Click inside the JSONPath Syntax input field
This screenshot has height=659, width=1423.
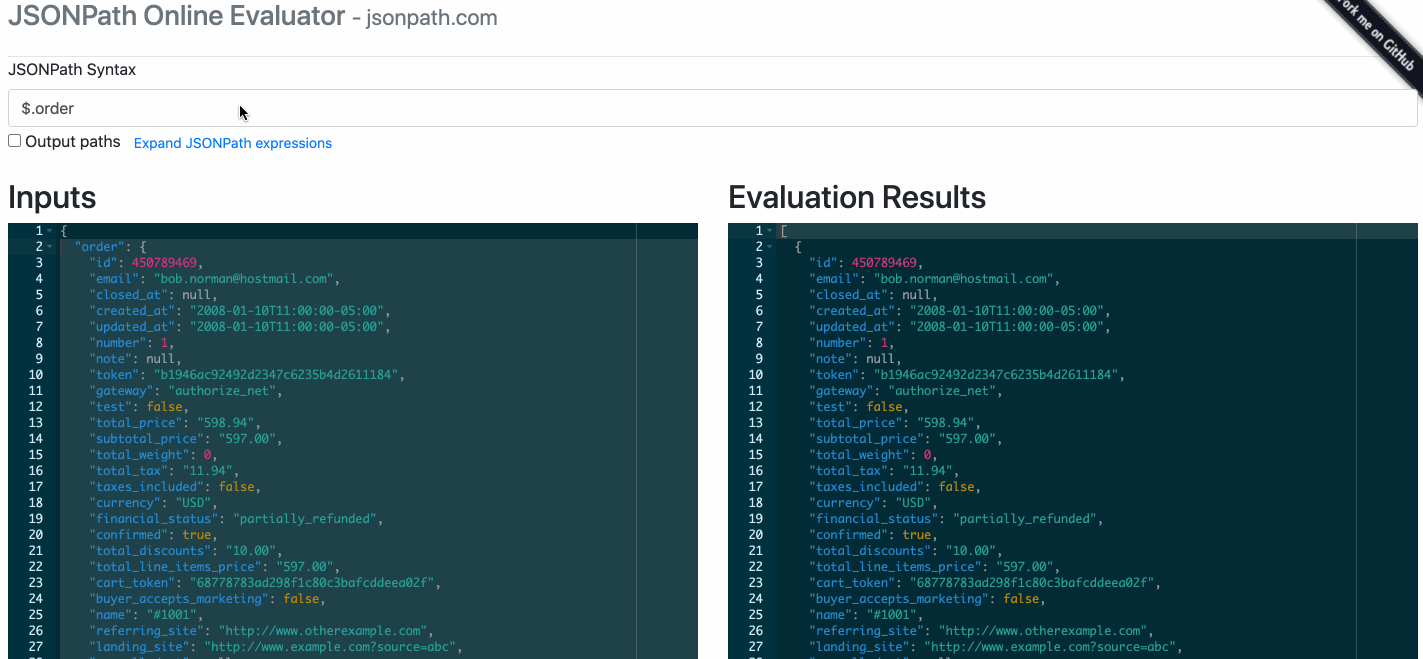click(400, 107)
